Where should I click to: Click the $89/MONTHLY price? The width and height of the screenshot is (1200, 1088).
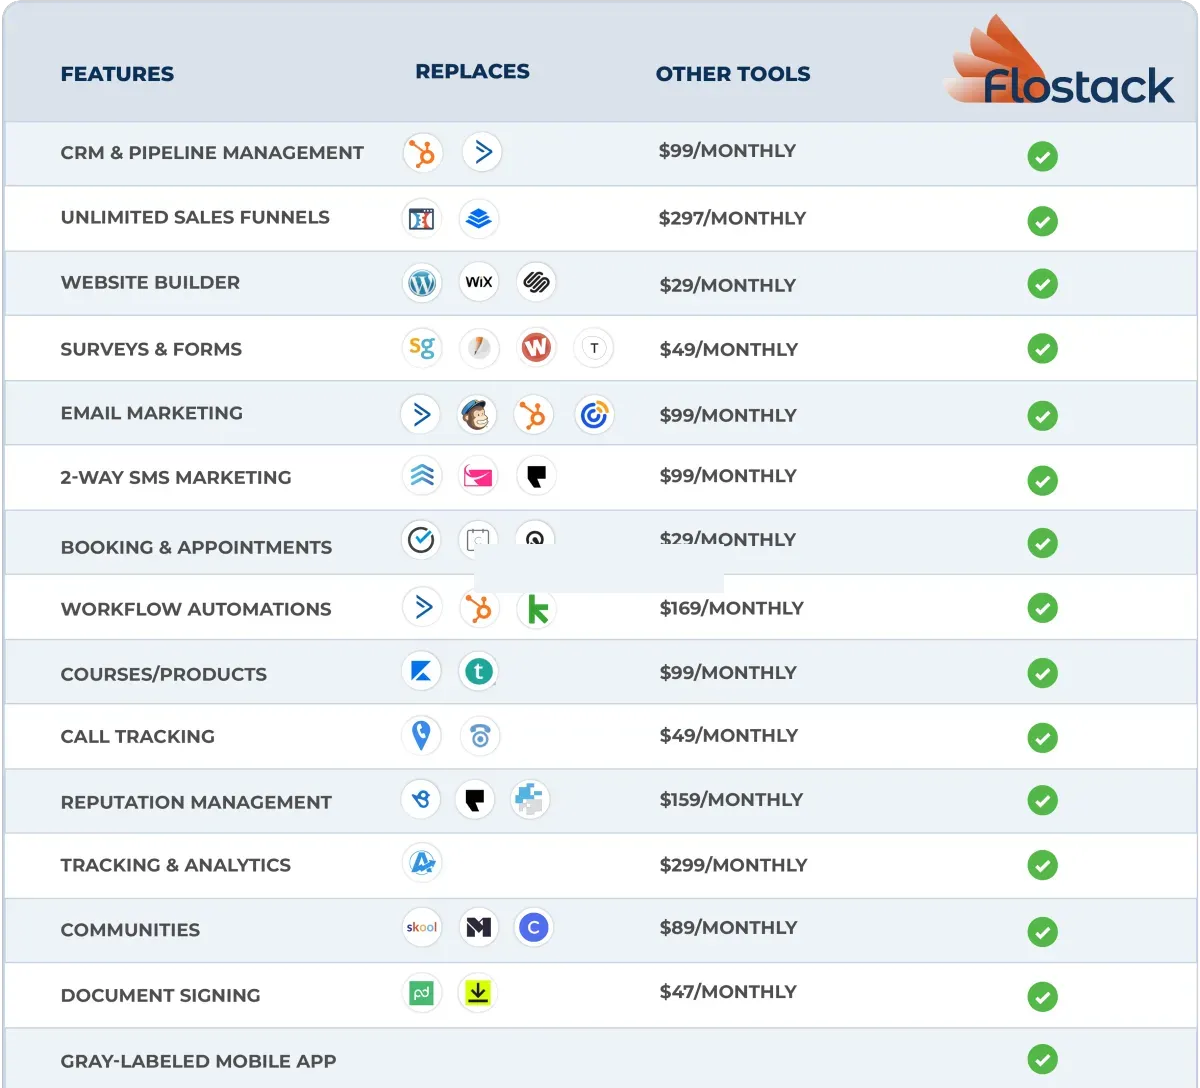pyautogui.click(x=728, y=927)
